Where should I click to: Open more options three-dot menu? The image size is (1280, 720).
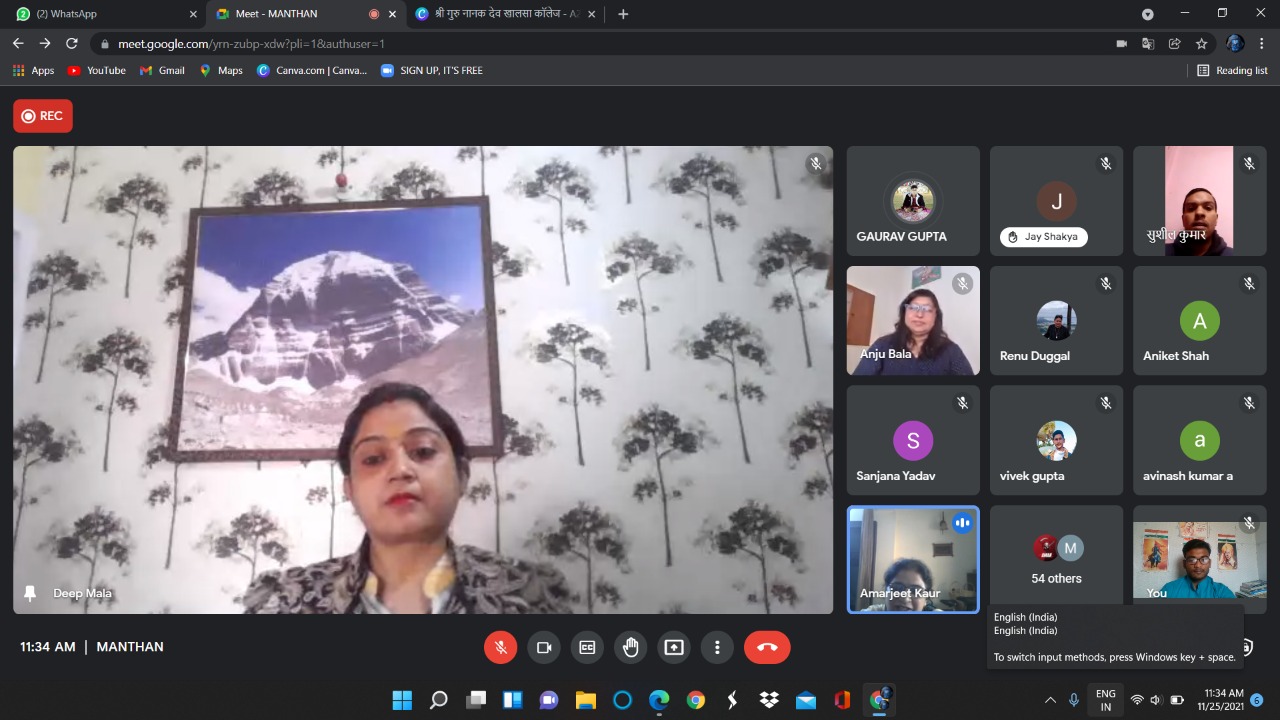coord(717,647)
